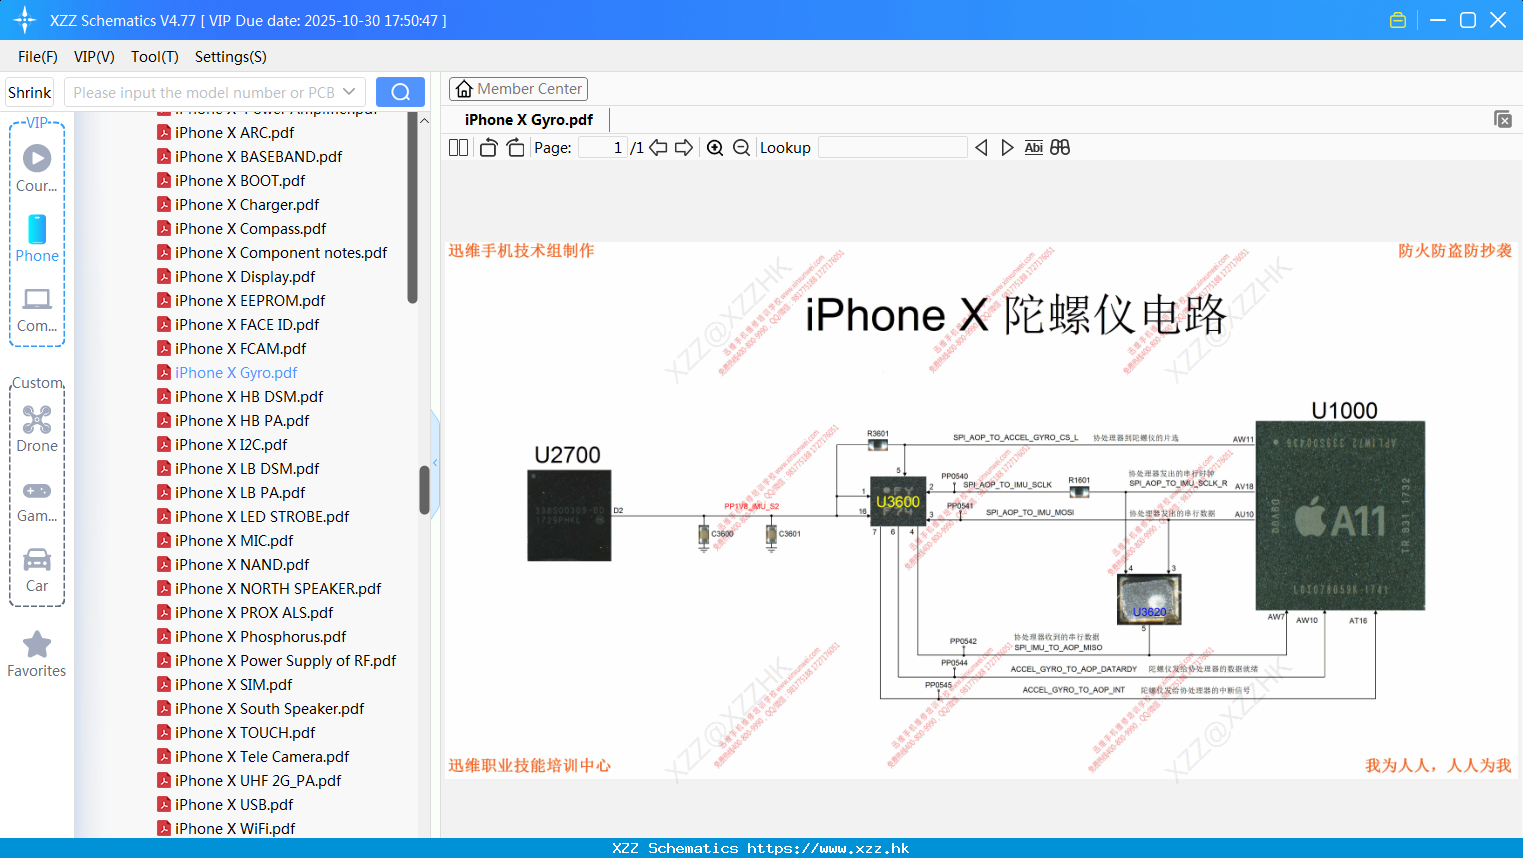The width and height of the screenshot is (1523, 858).
Task: Open the Favorites star
Action: 37,654
